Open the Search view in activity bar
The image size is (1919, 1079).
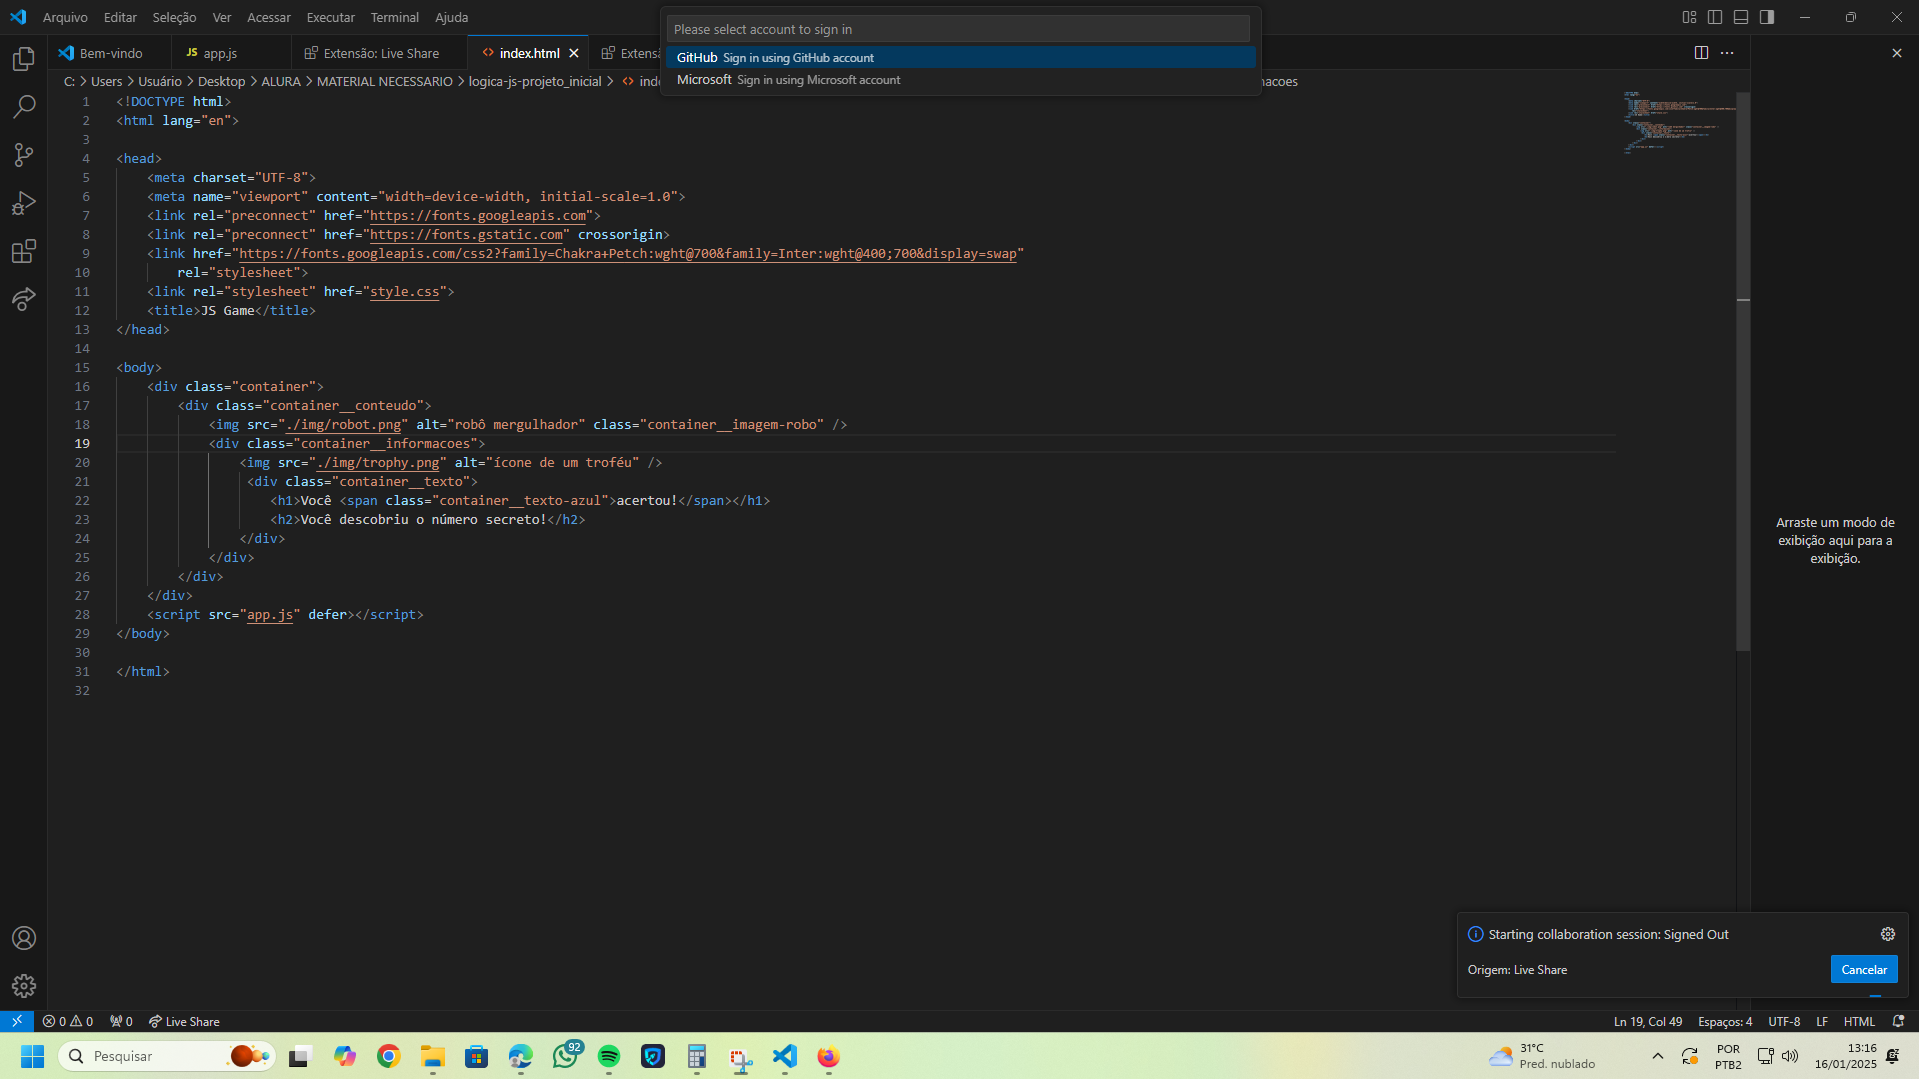[24, 106]
